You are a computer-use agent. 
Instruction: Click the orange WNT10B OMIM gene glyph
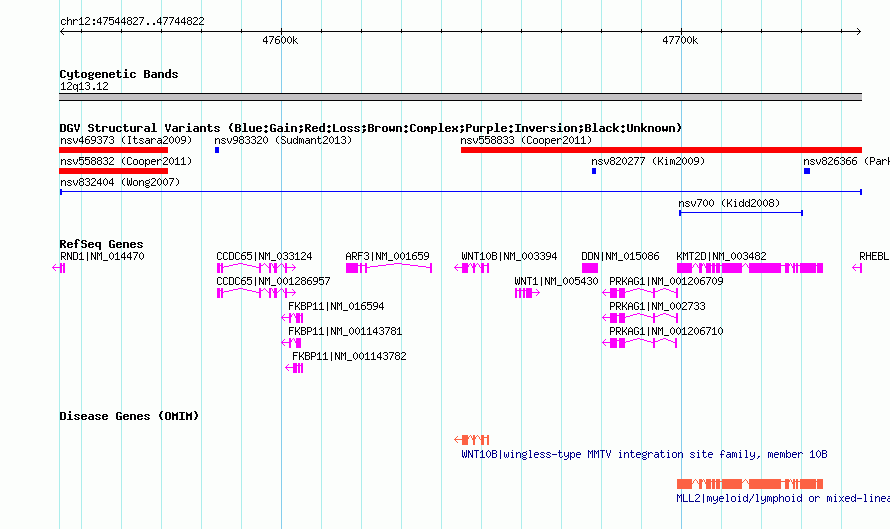pyautogui.click(x=472, y=440)
